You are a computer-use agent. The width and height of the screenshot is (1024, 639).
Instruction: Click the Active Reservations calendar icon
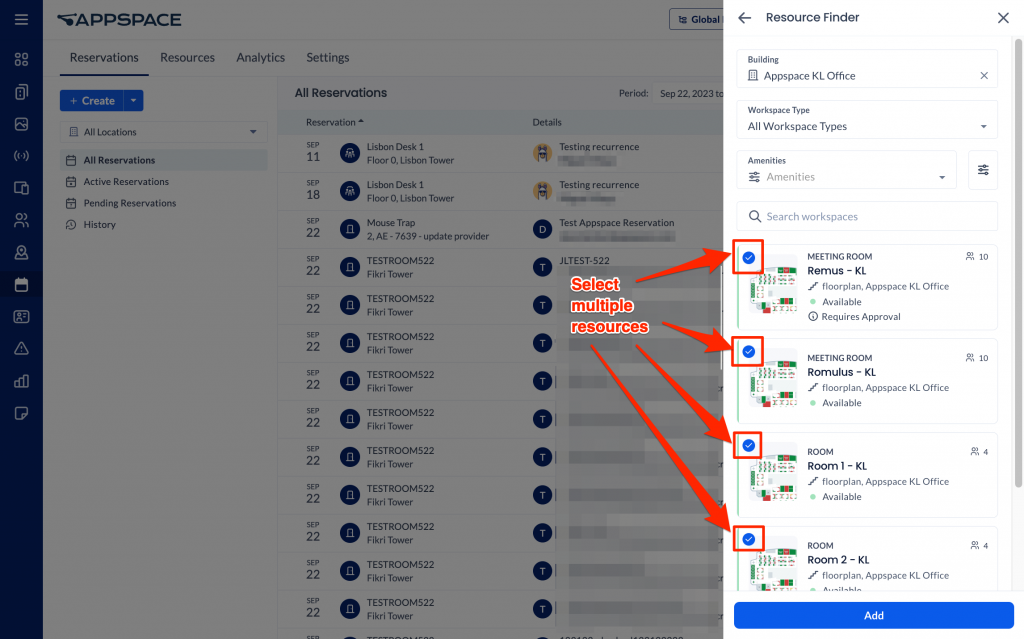(71, 182)
